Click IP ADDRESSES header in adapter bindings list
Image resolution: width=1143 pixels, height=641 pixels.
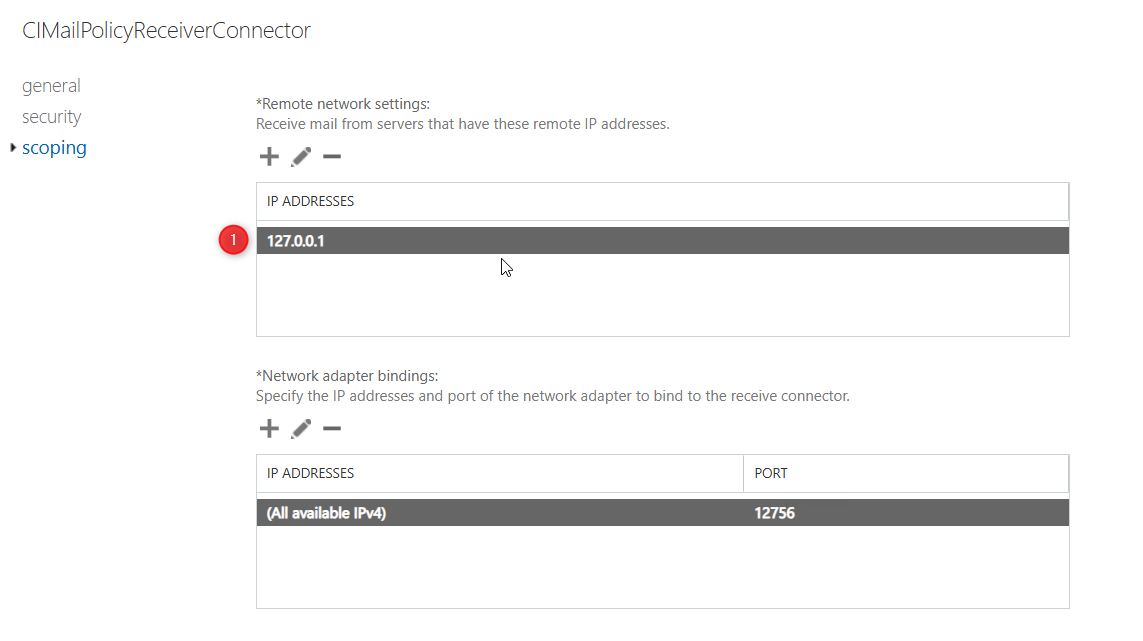tap(310, 473)
